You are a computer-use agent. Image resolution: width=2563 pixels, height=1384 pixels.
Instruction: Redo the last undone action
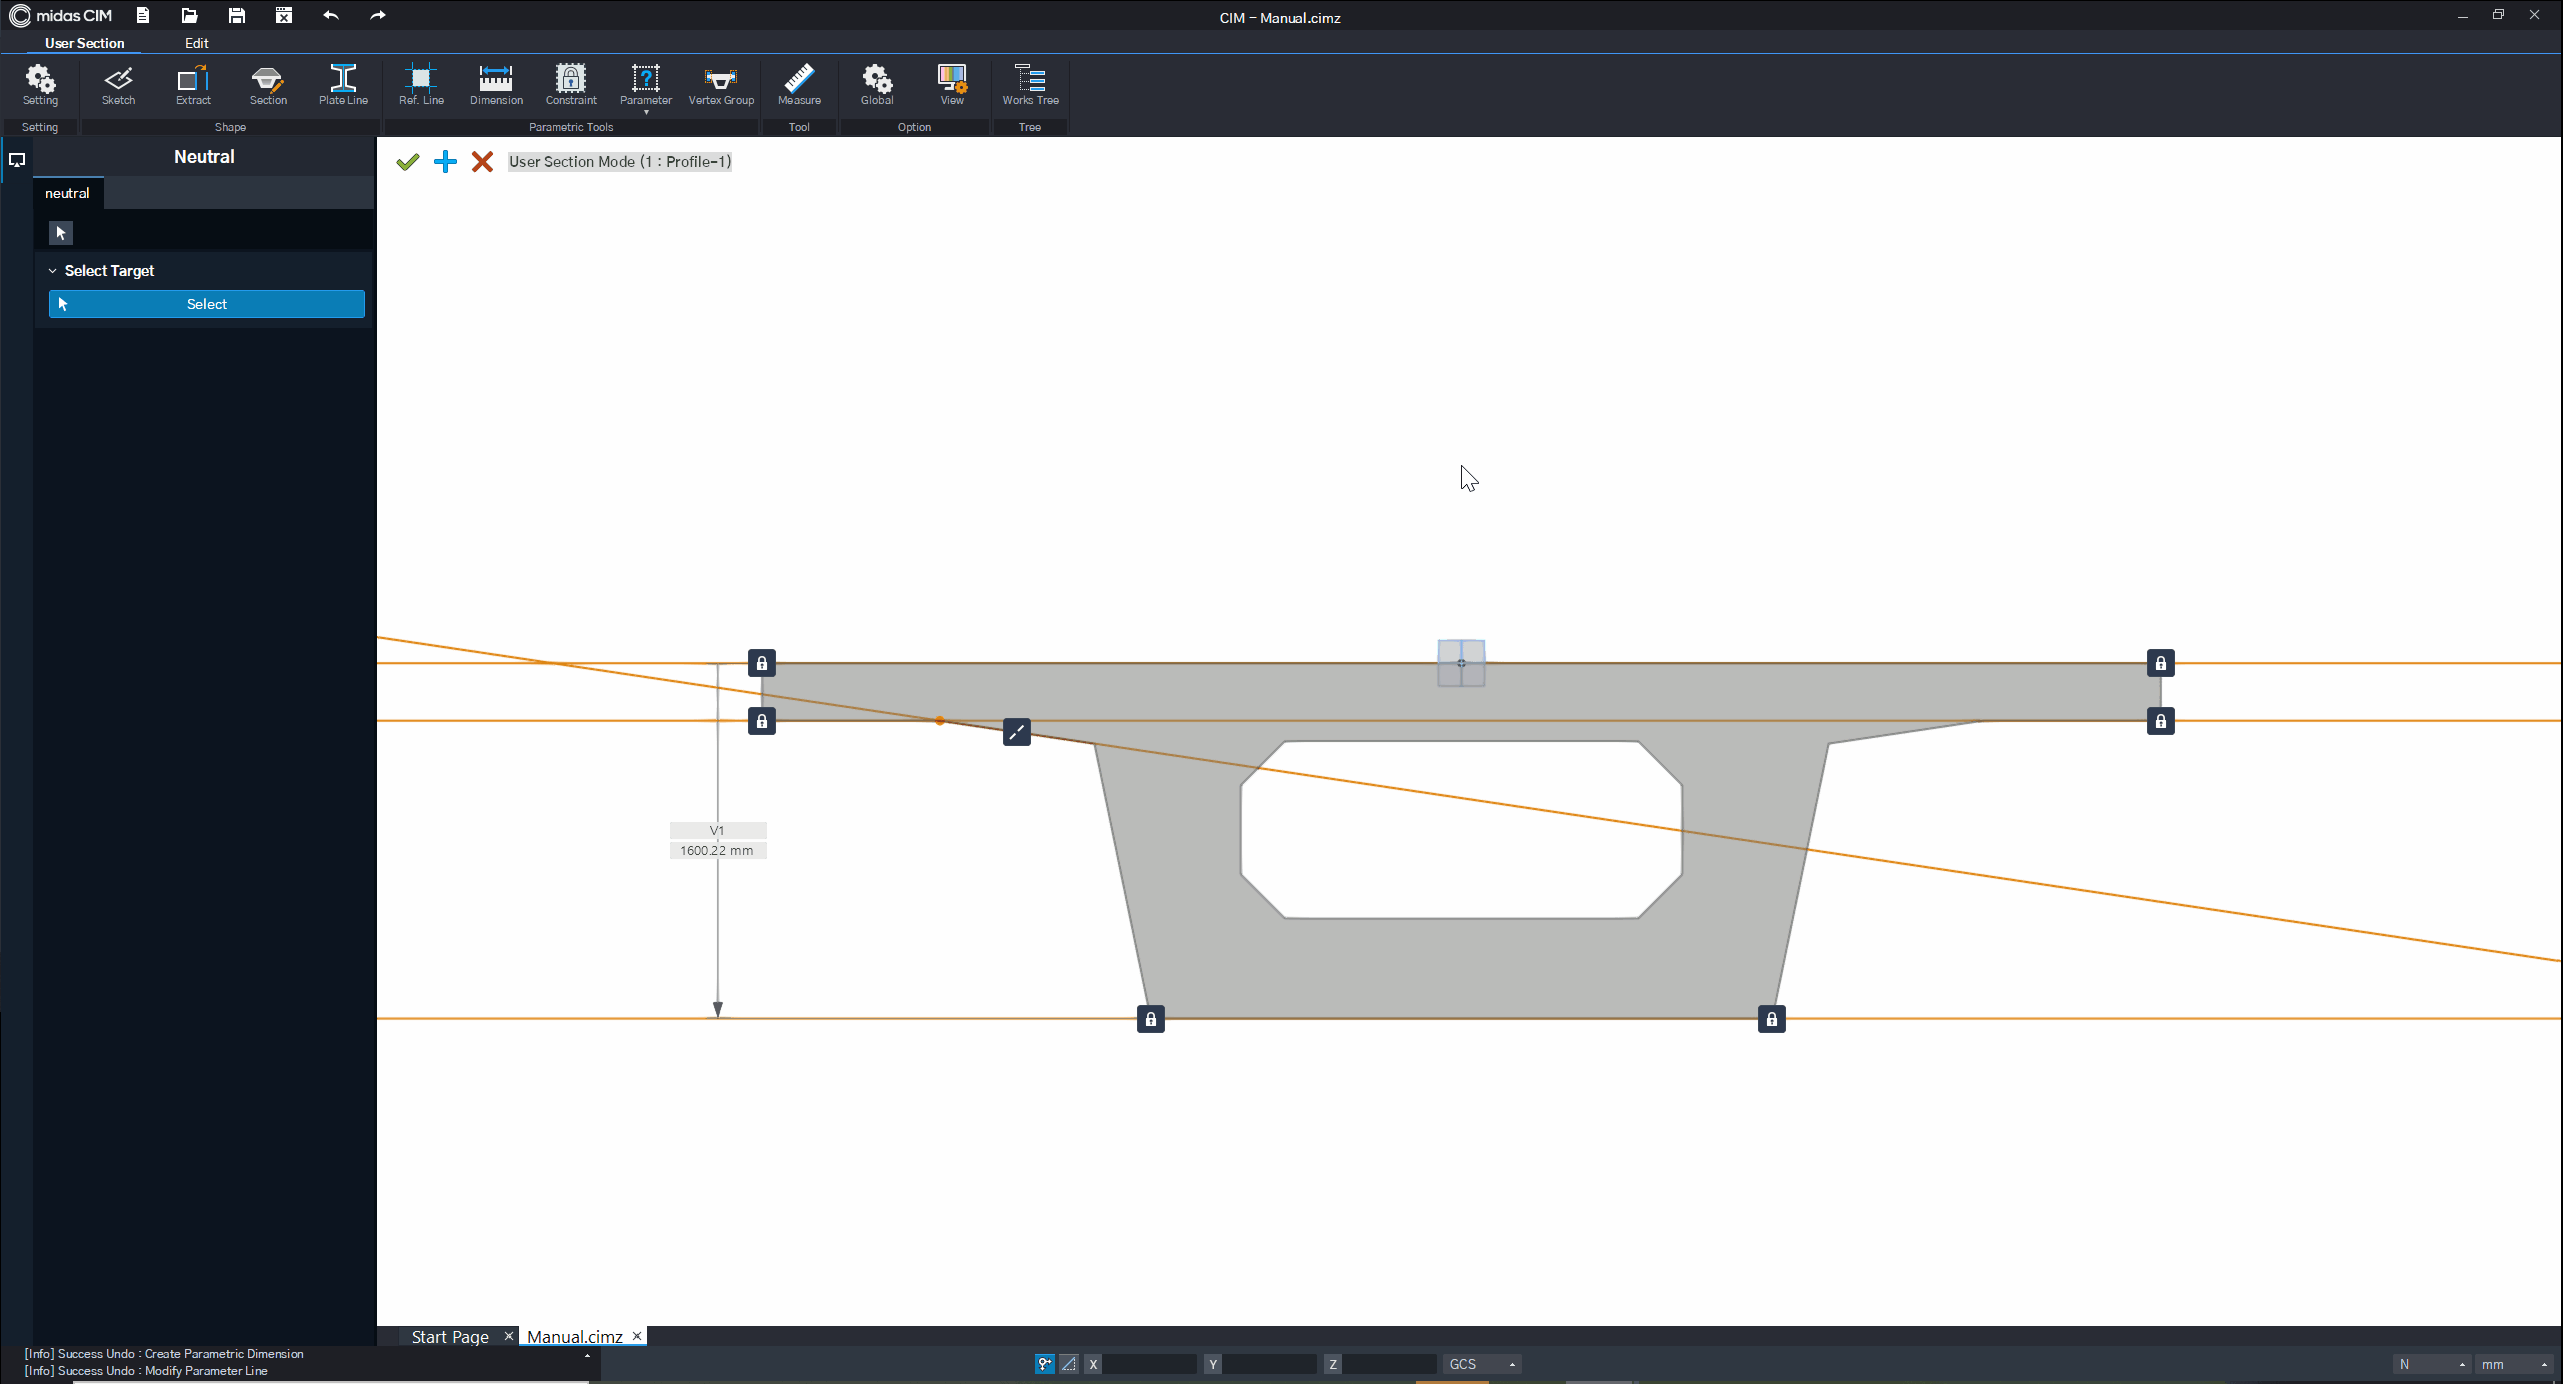(377, 15)
